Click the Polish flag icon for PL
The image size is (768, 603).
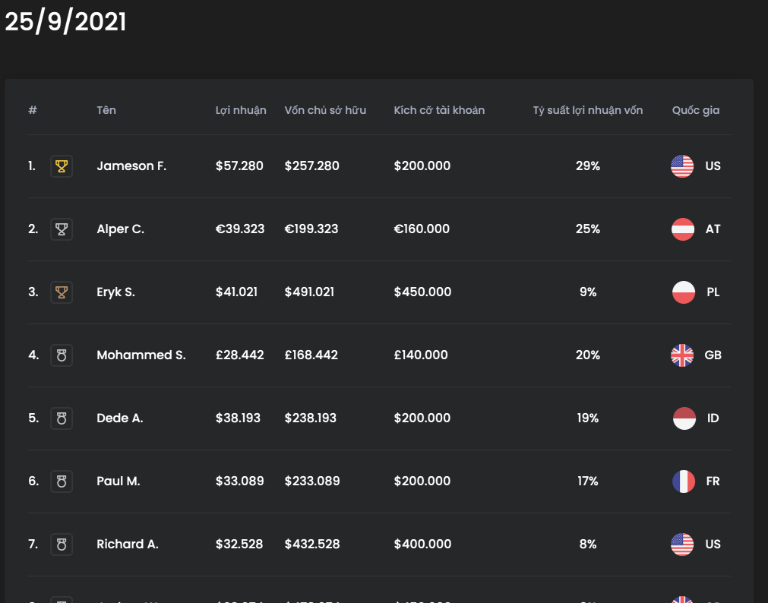click(682, 292)
